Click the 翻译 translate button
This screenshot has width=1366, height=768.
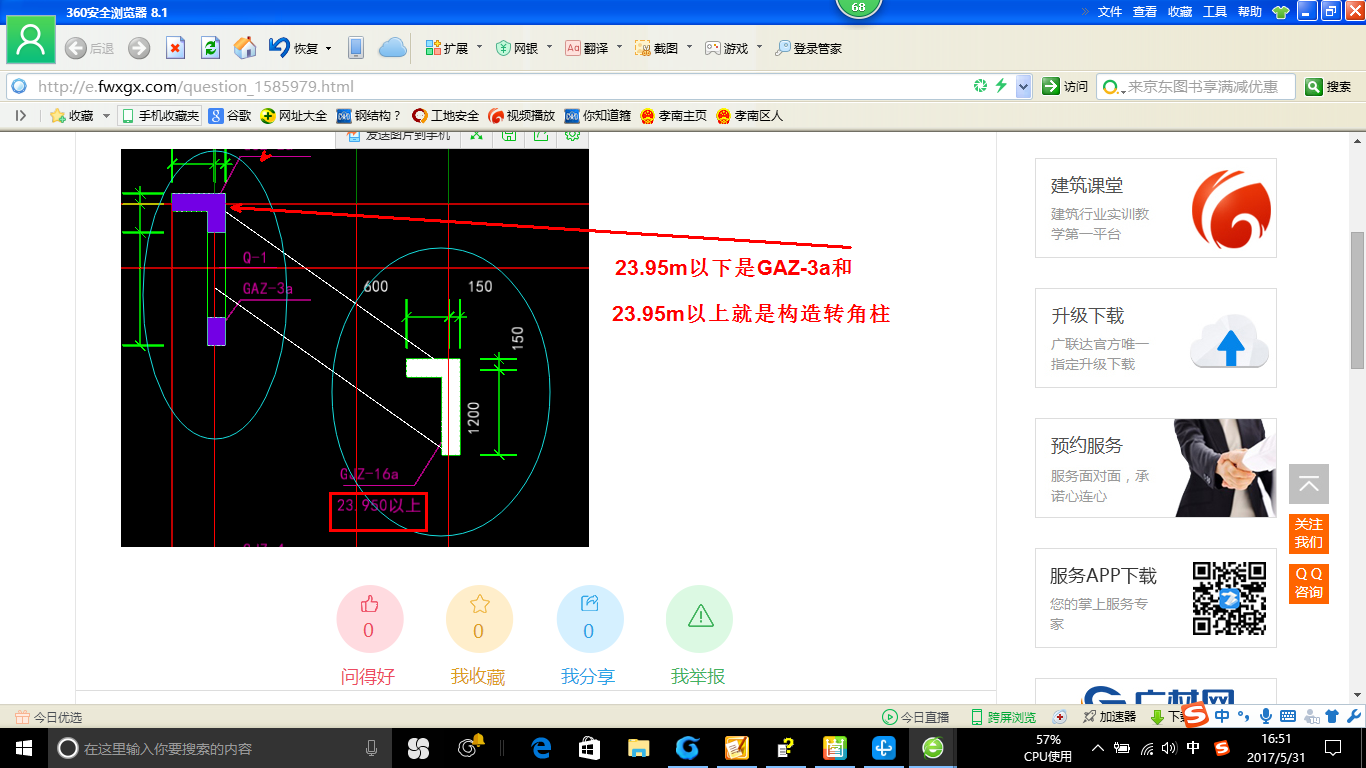point(587,48)
